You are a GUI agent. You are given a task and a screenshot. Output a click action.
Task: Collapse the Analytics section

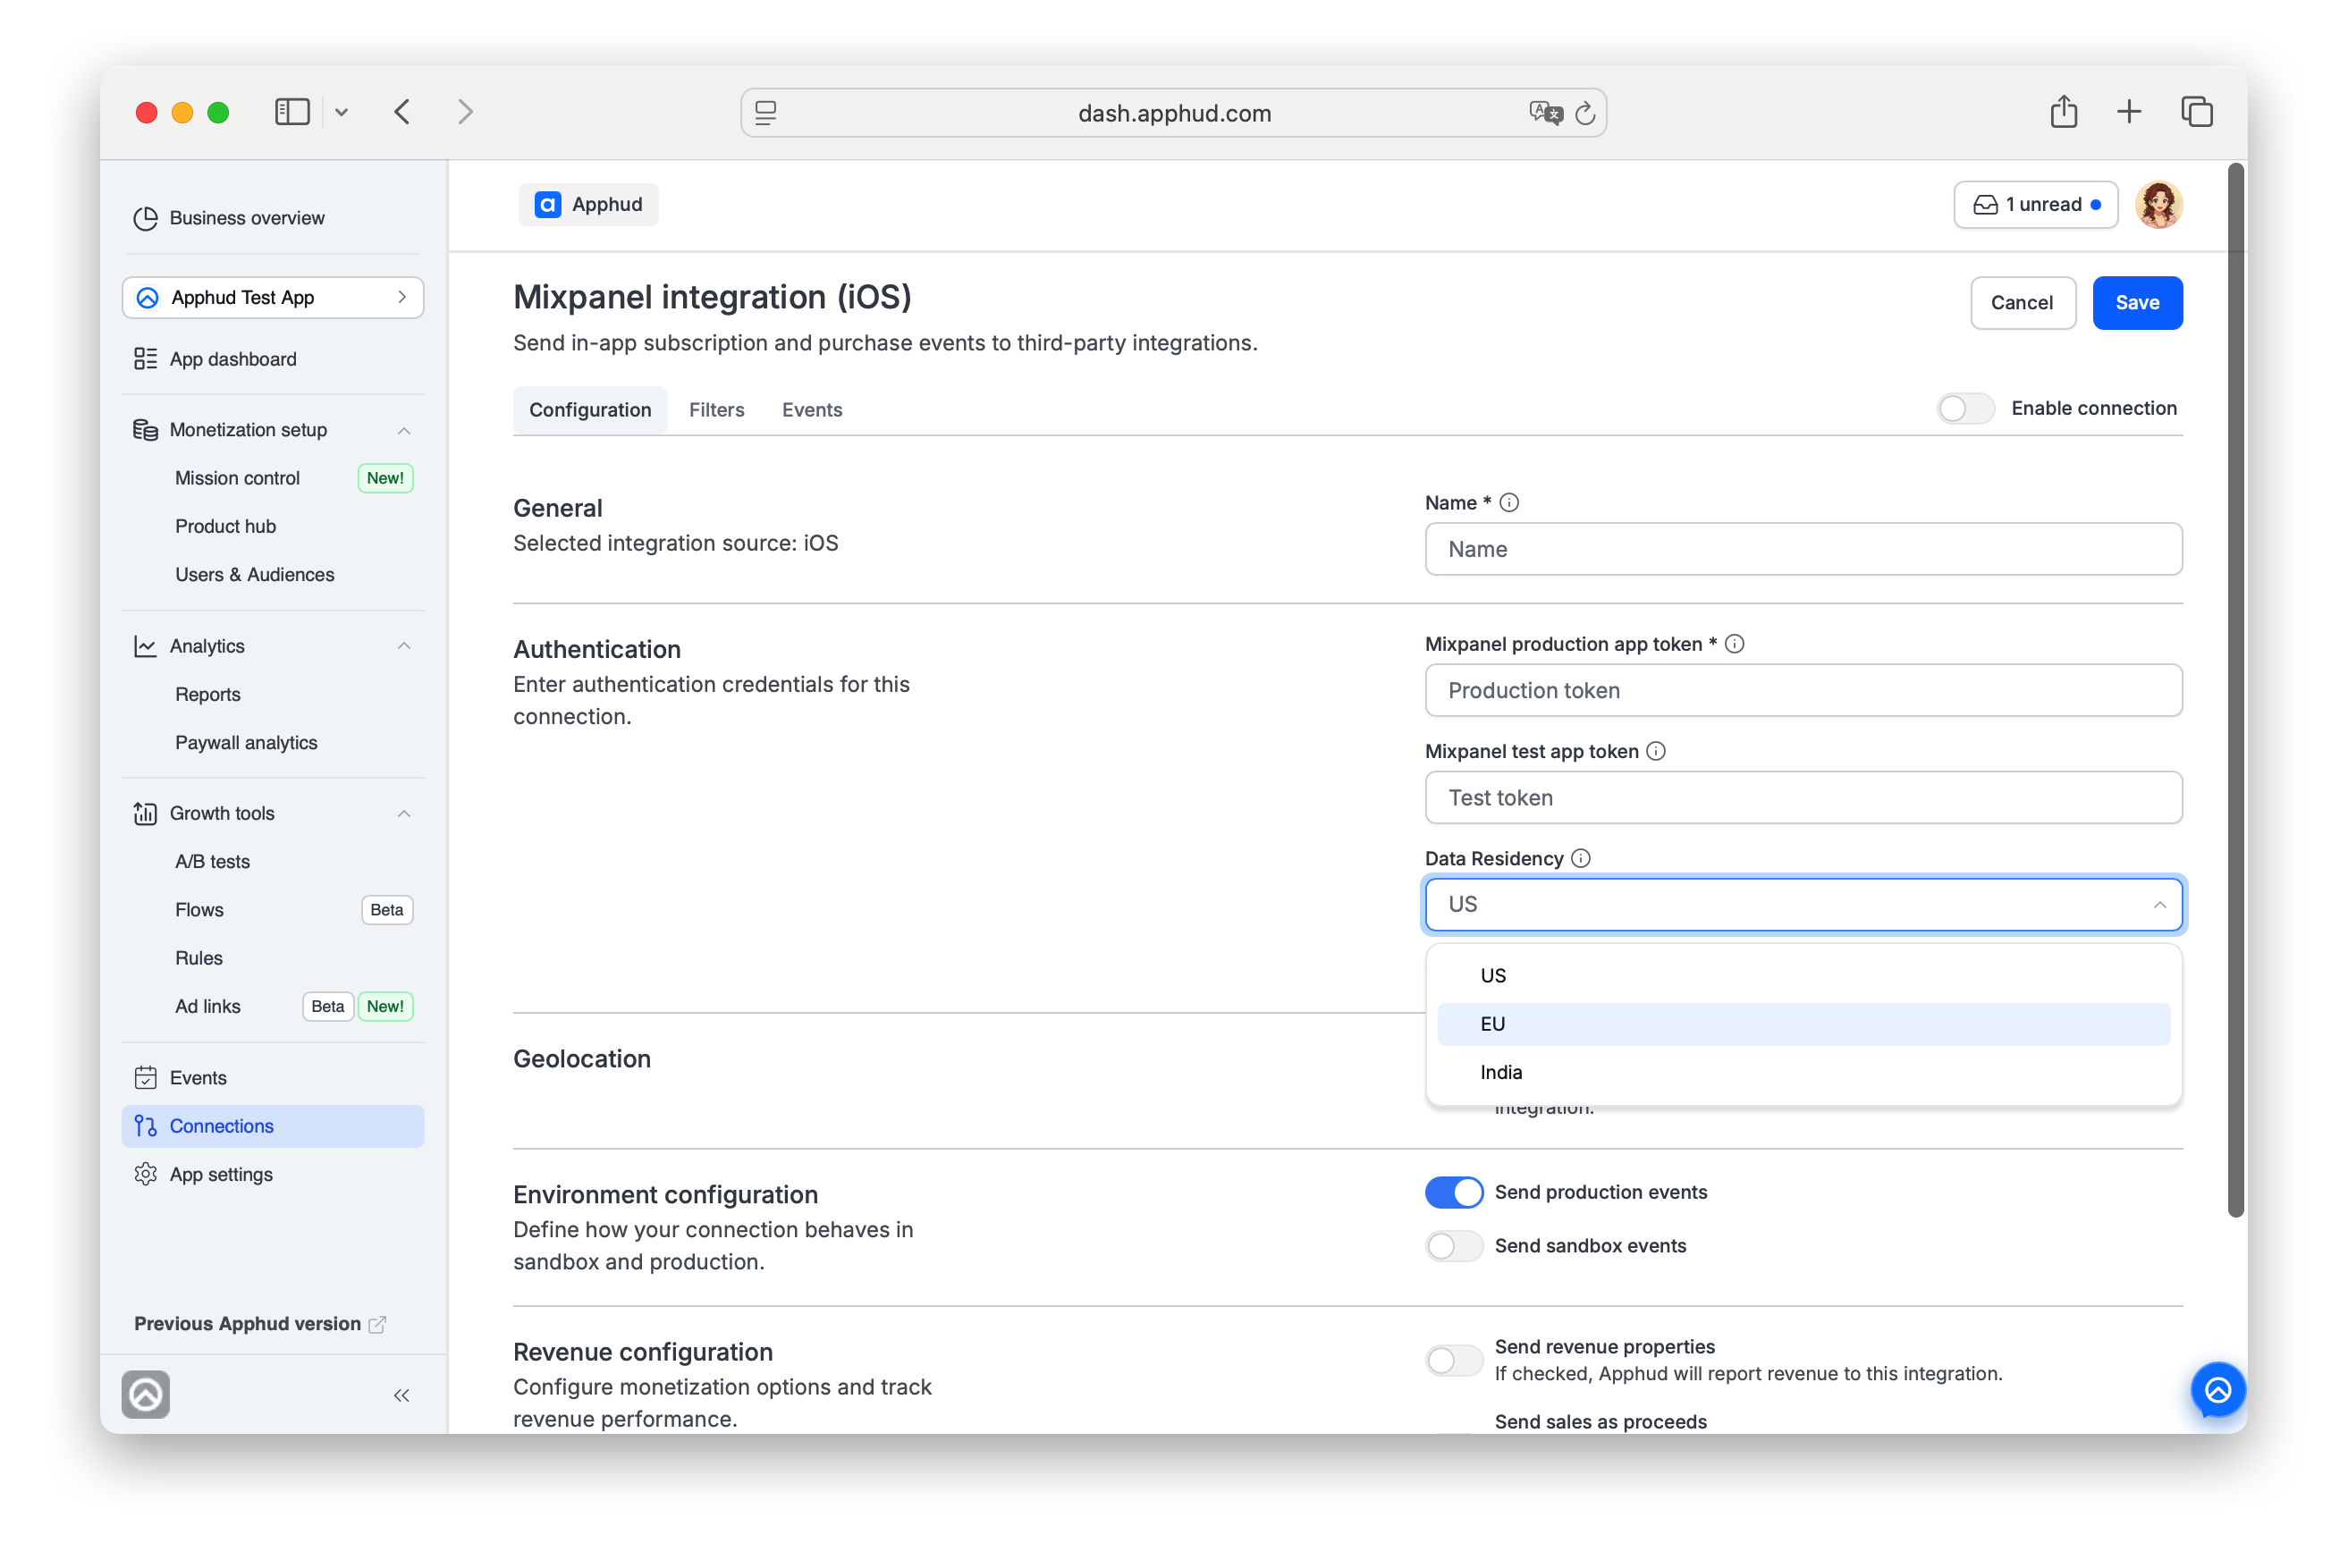[x=404, y=646]
